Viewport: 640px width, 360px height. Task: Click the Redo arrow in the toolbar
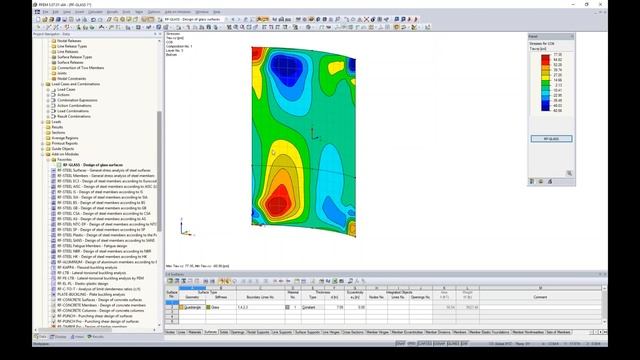click(x=100, y=19)
